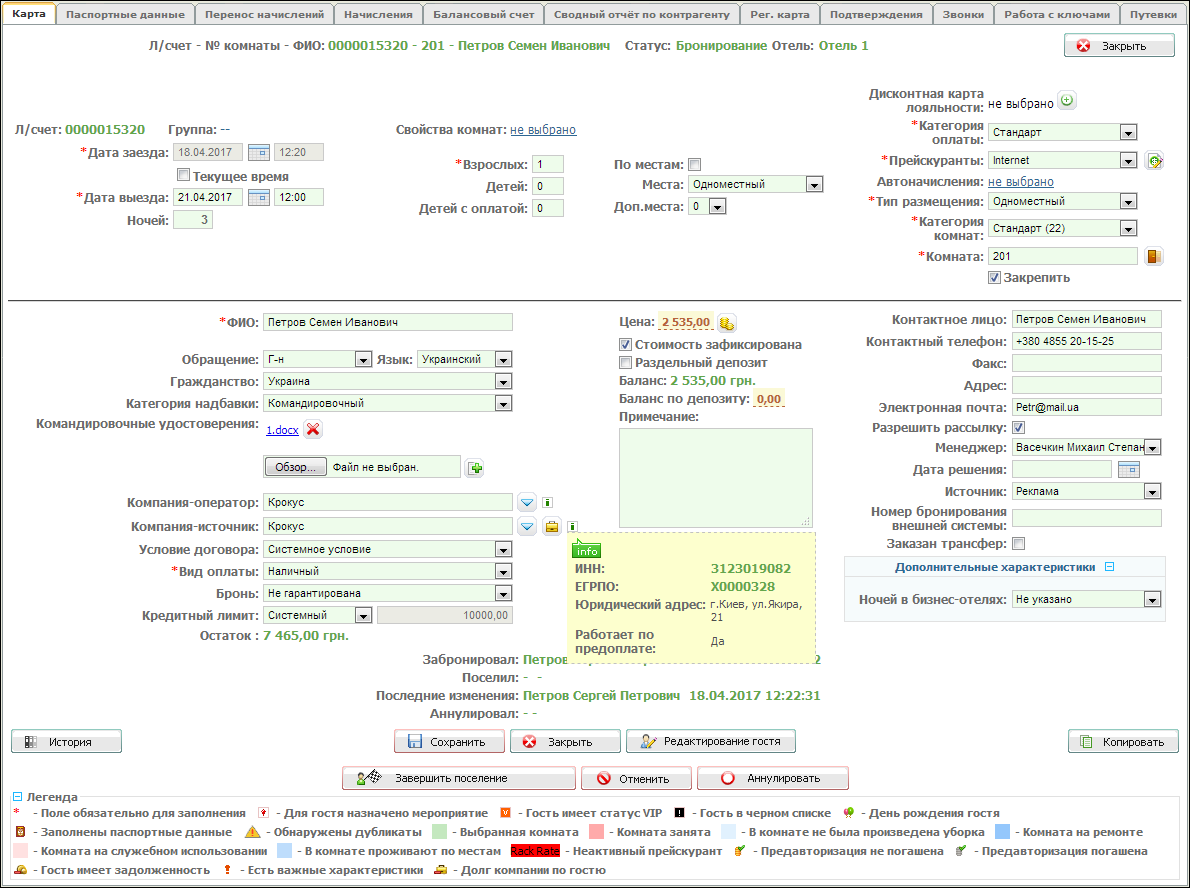
Task: Click briefcase icon next to Компания-источник
Action: [551, 527]
